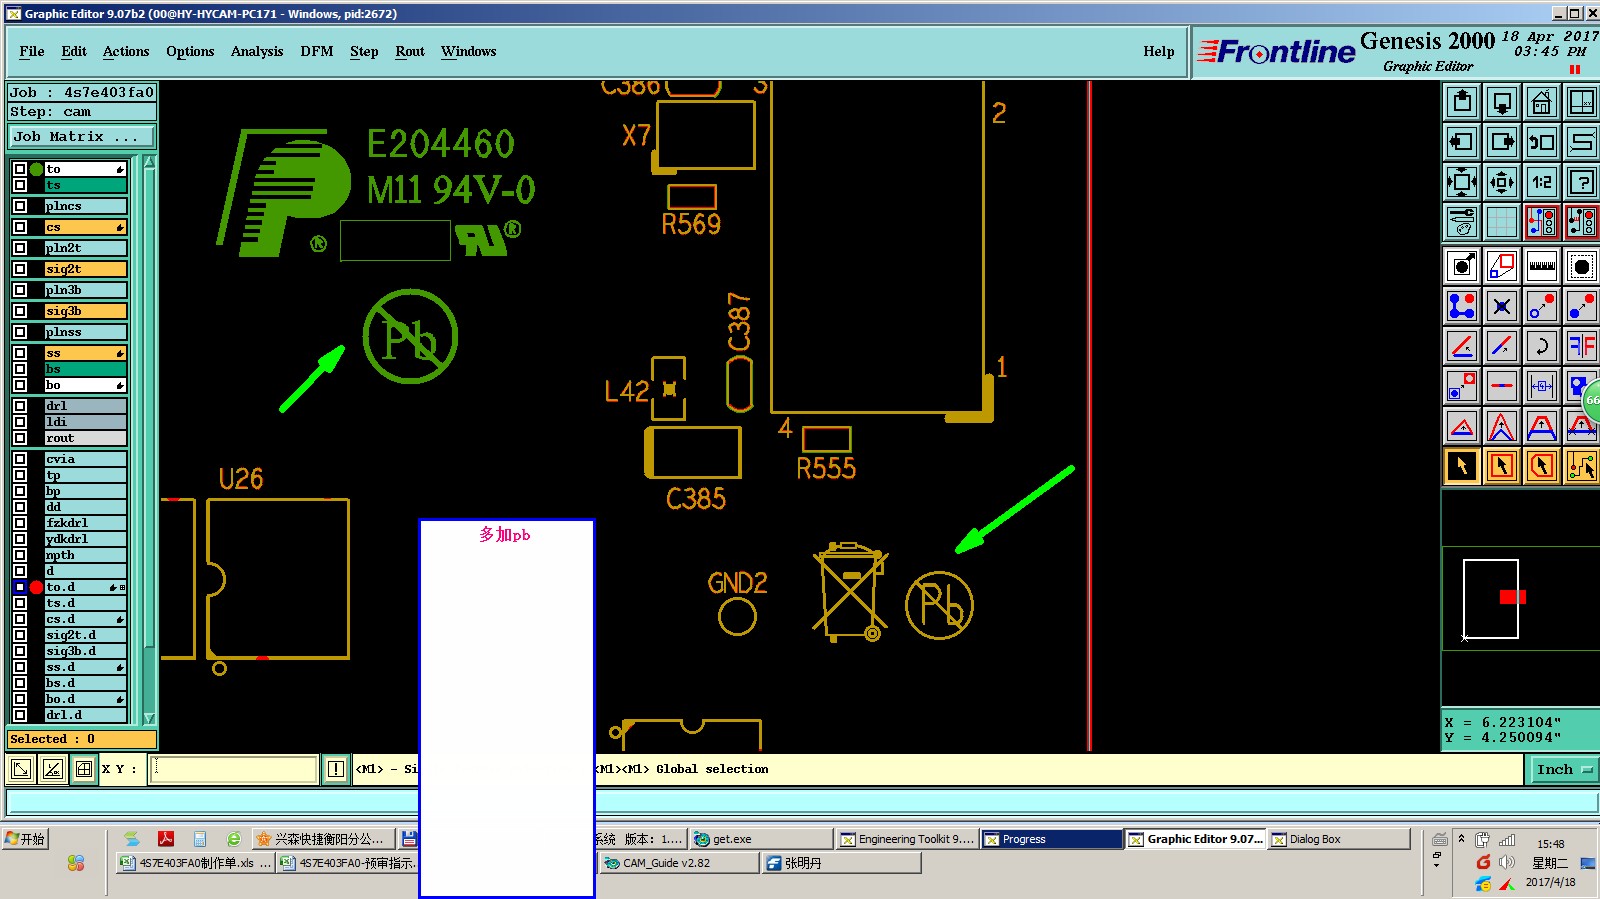1600x899 pixels.
Task: Toggle the checkbox for layer pln3b
Action: click(20, 290)
